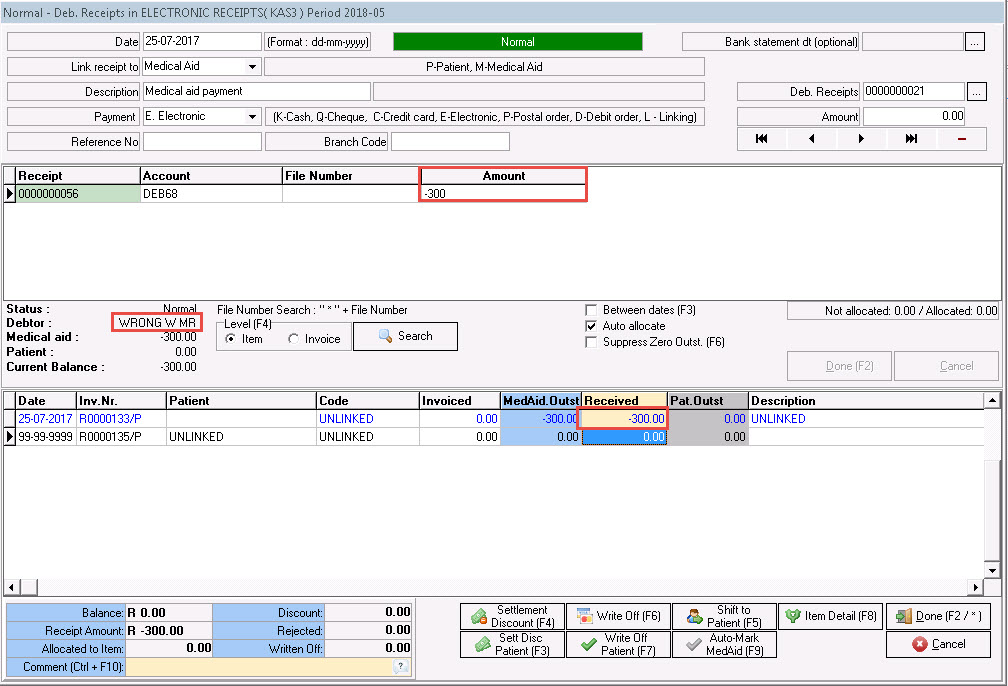Go to the first record navigation arrow
This screenshot has height=686, width=1008.
[x=761, y=139]
